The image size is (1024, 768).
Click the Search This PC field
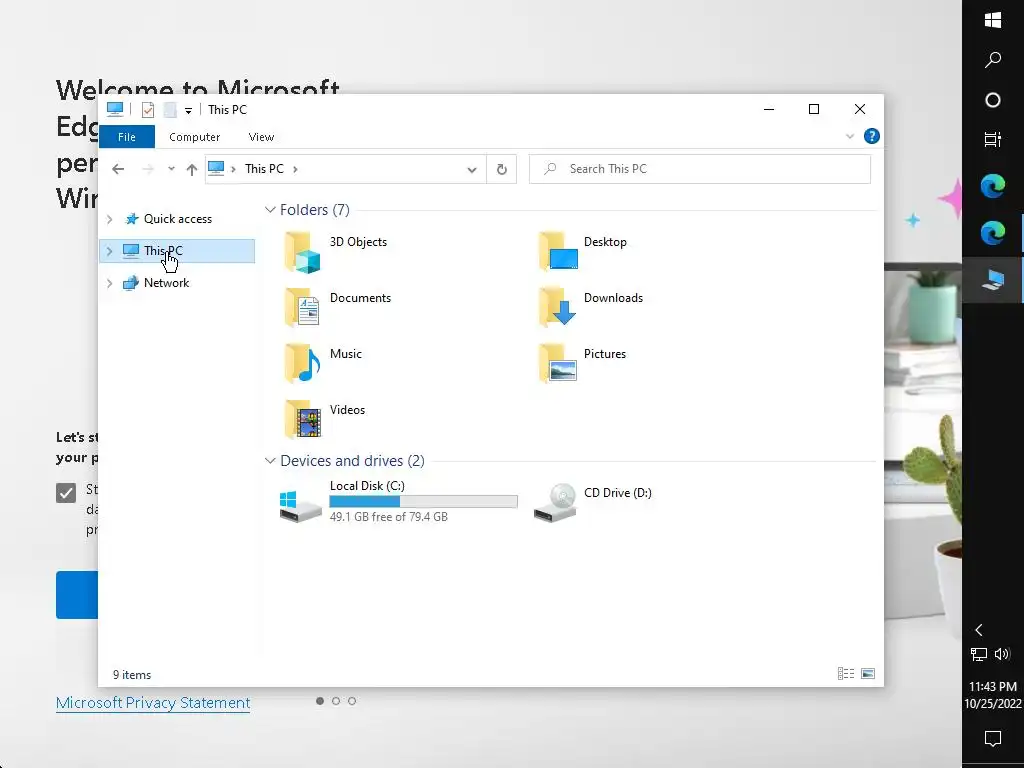(699, 169)
